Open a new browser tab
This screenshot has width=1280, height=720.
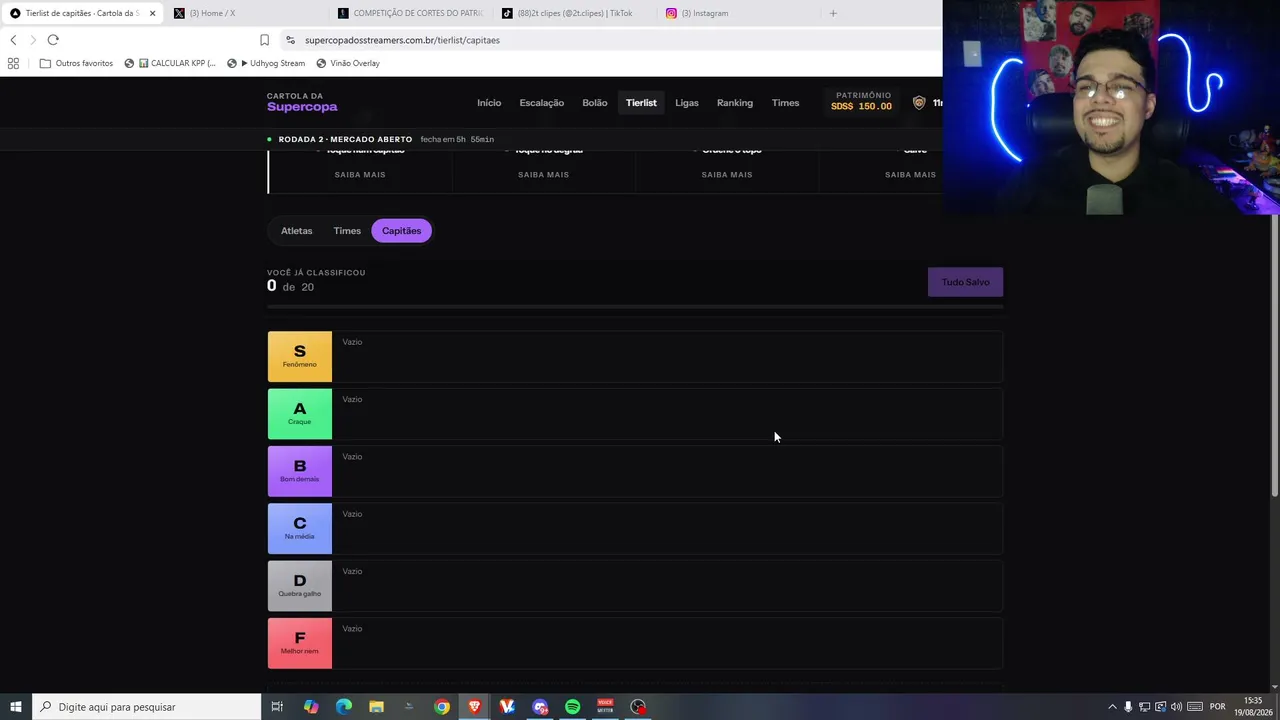pos(833,13)
